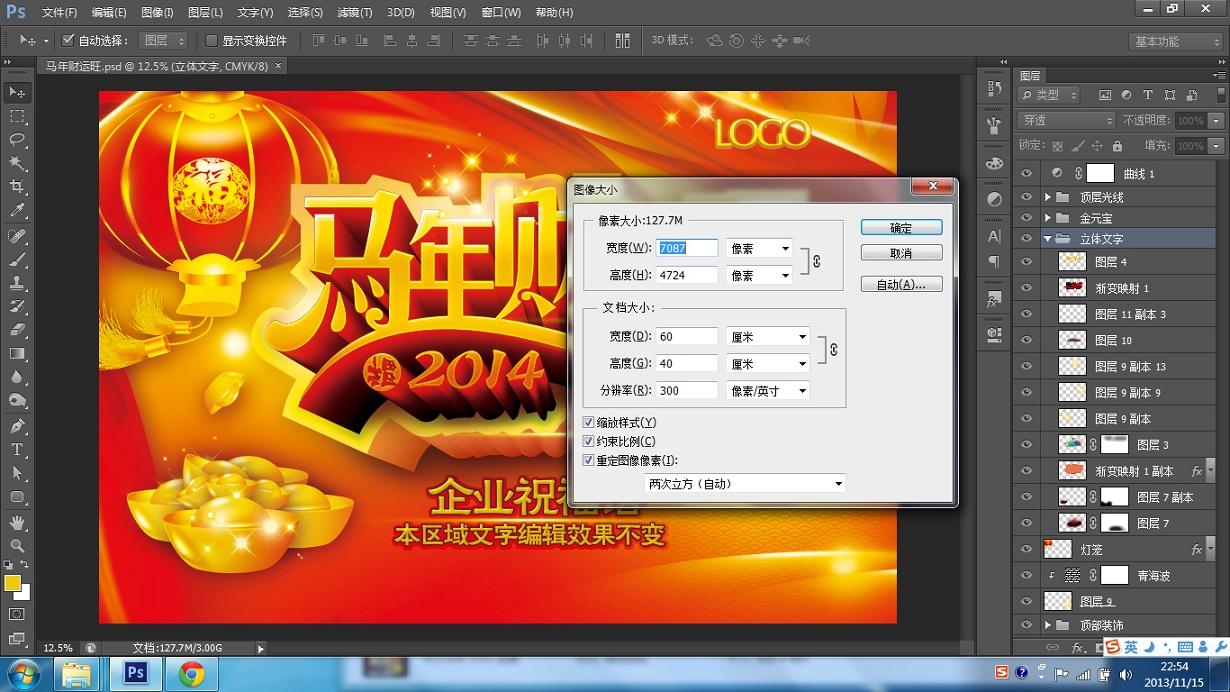Image resolution: width=1230 pixels, height=692 pixels.
Task: Open blend mode dropdown 穿透
Action: pyautogui.click(x=1066, y=120)
